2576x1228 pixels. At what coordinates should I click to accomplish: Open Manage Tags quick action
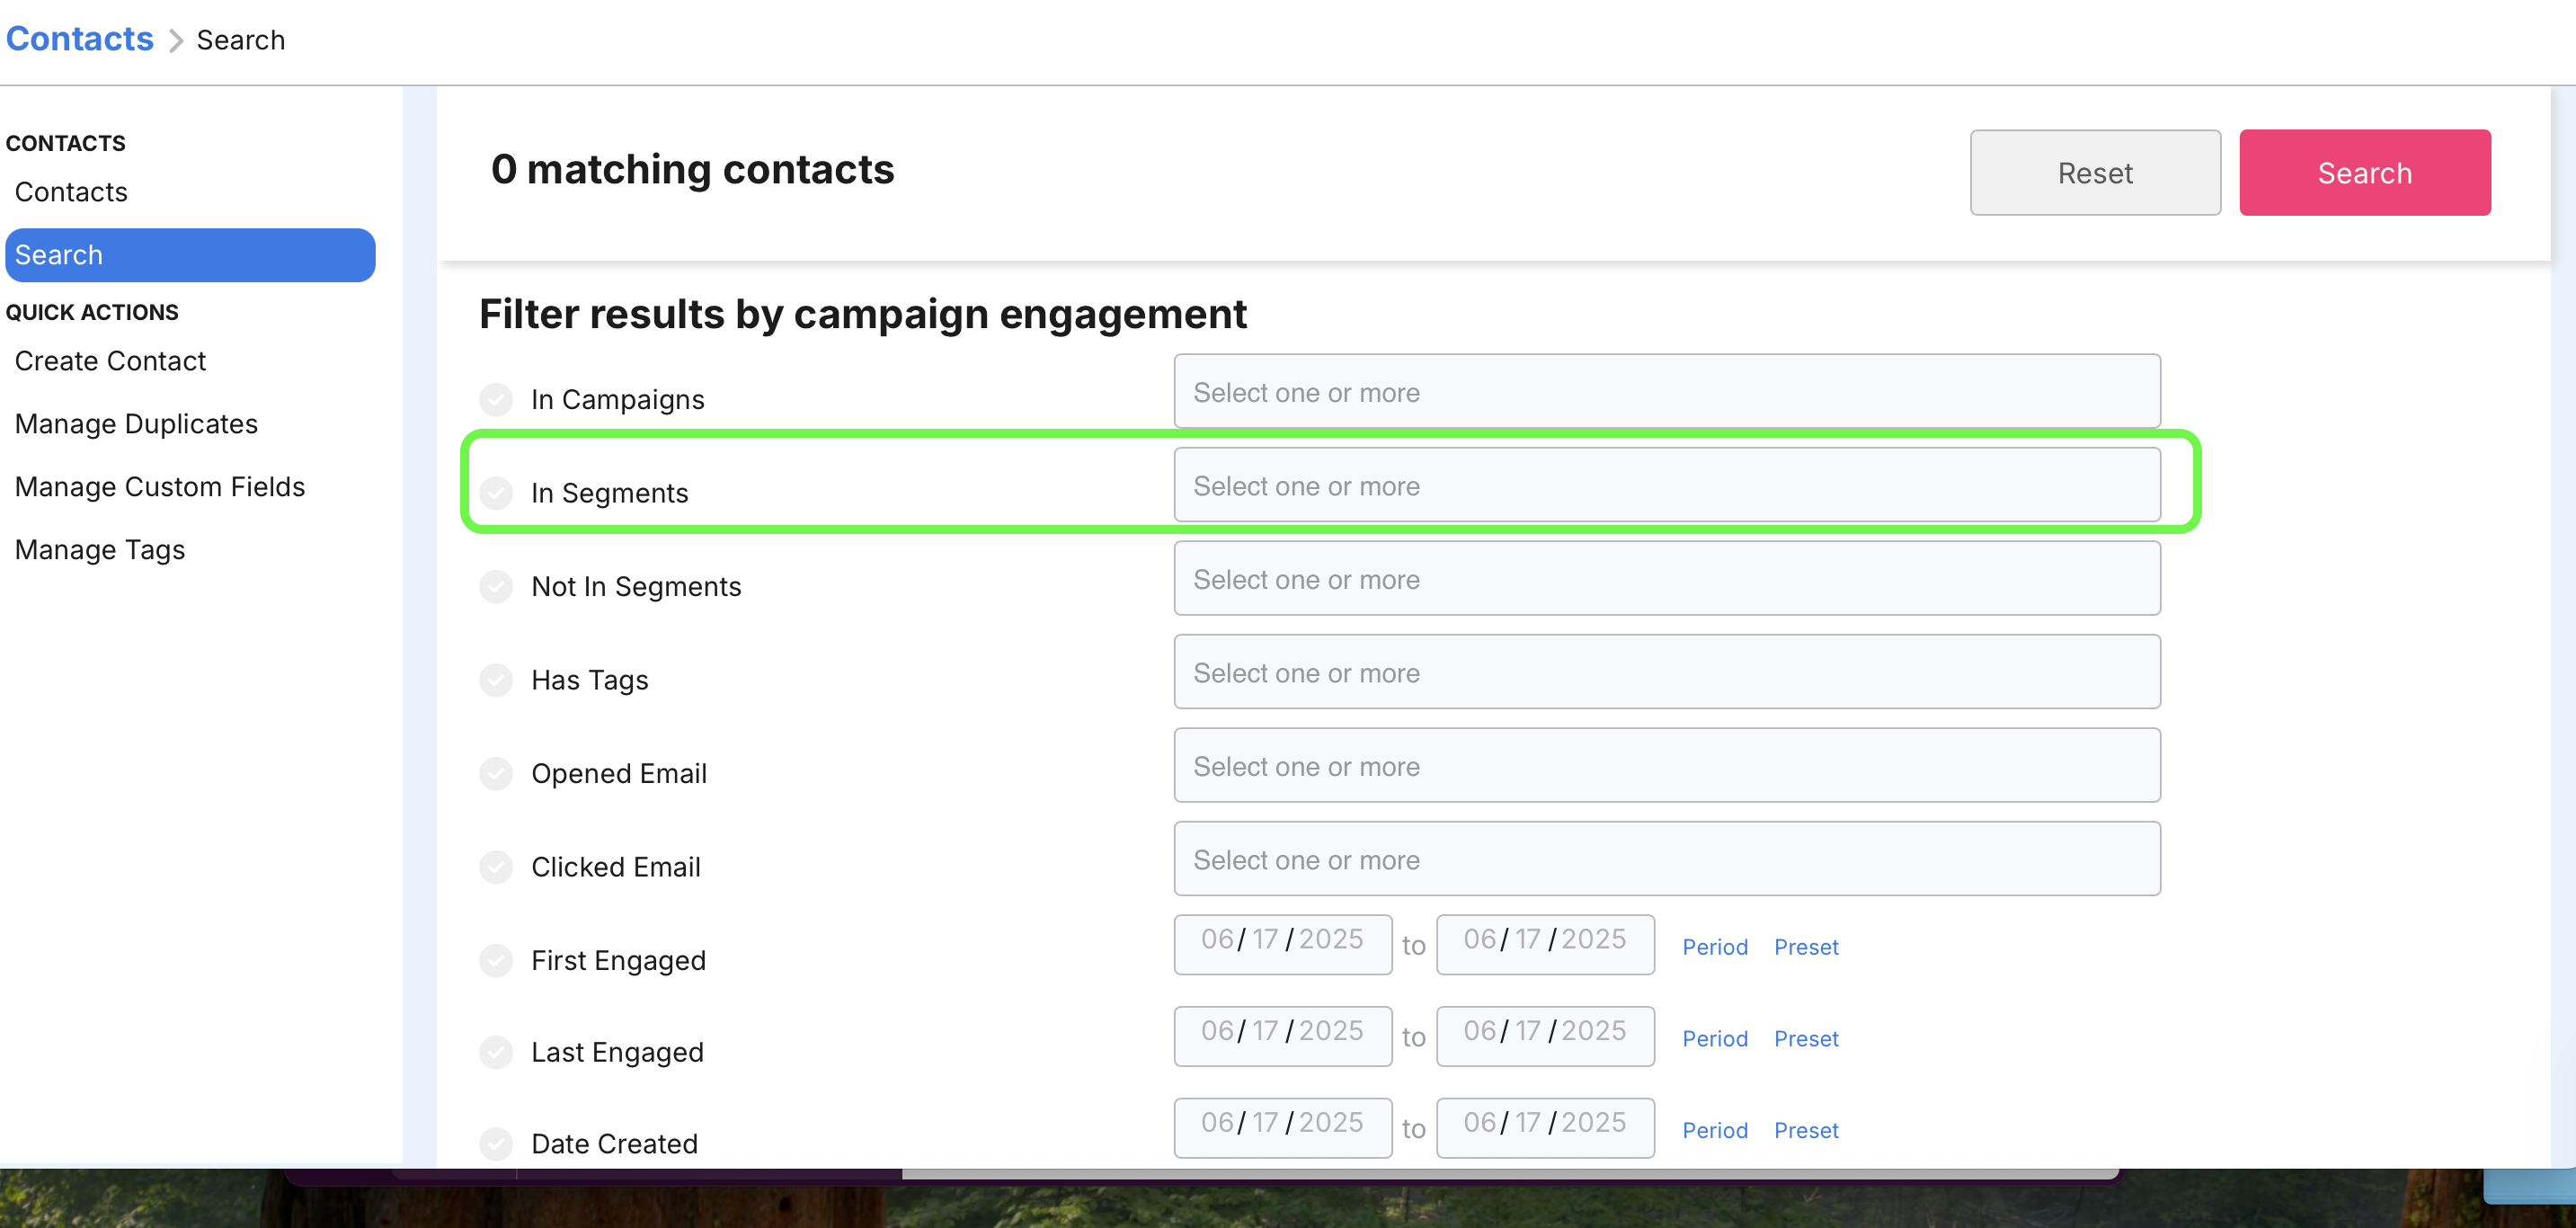pyautogui.click(x=100, y=550)
